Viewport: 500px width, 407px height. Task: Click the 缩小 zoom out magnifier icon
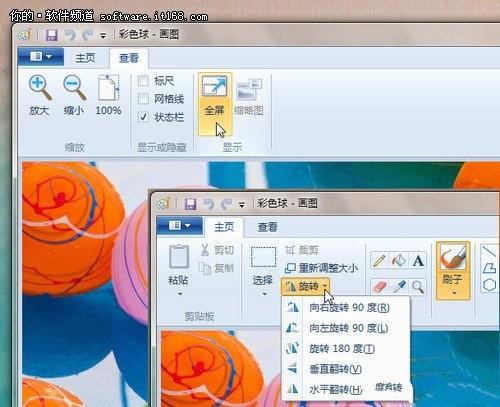(x=74, y=88)
